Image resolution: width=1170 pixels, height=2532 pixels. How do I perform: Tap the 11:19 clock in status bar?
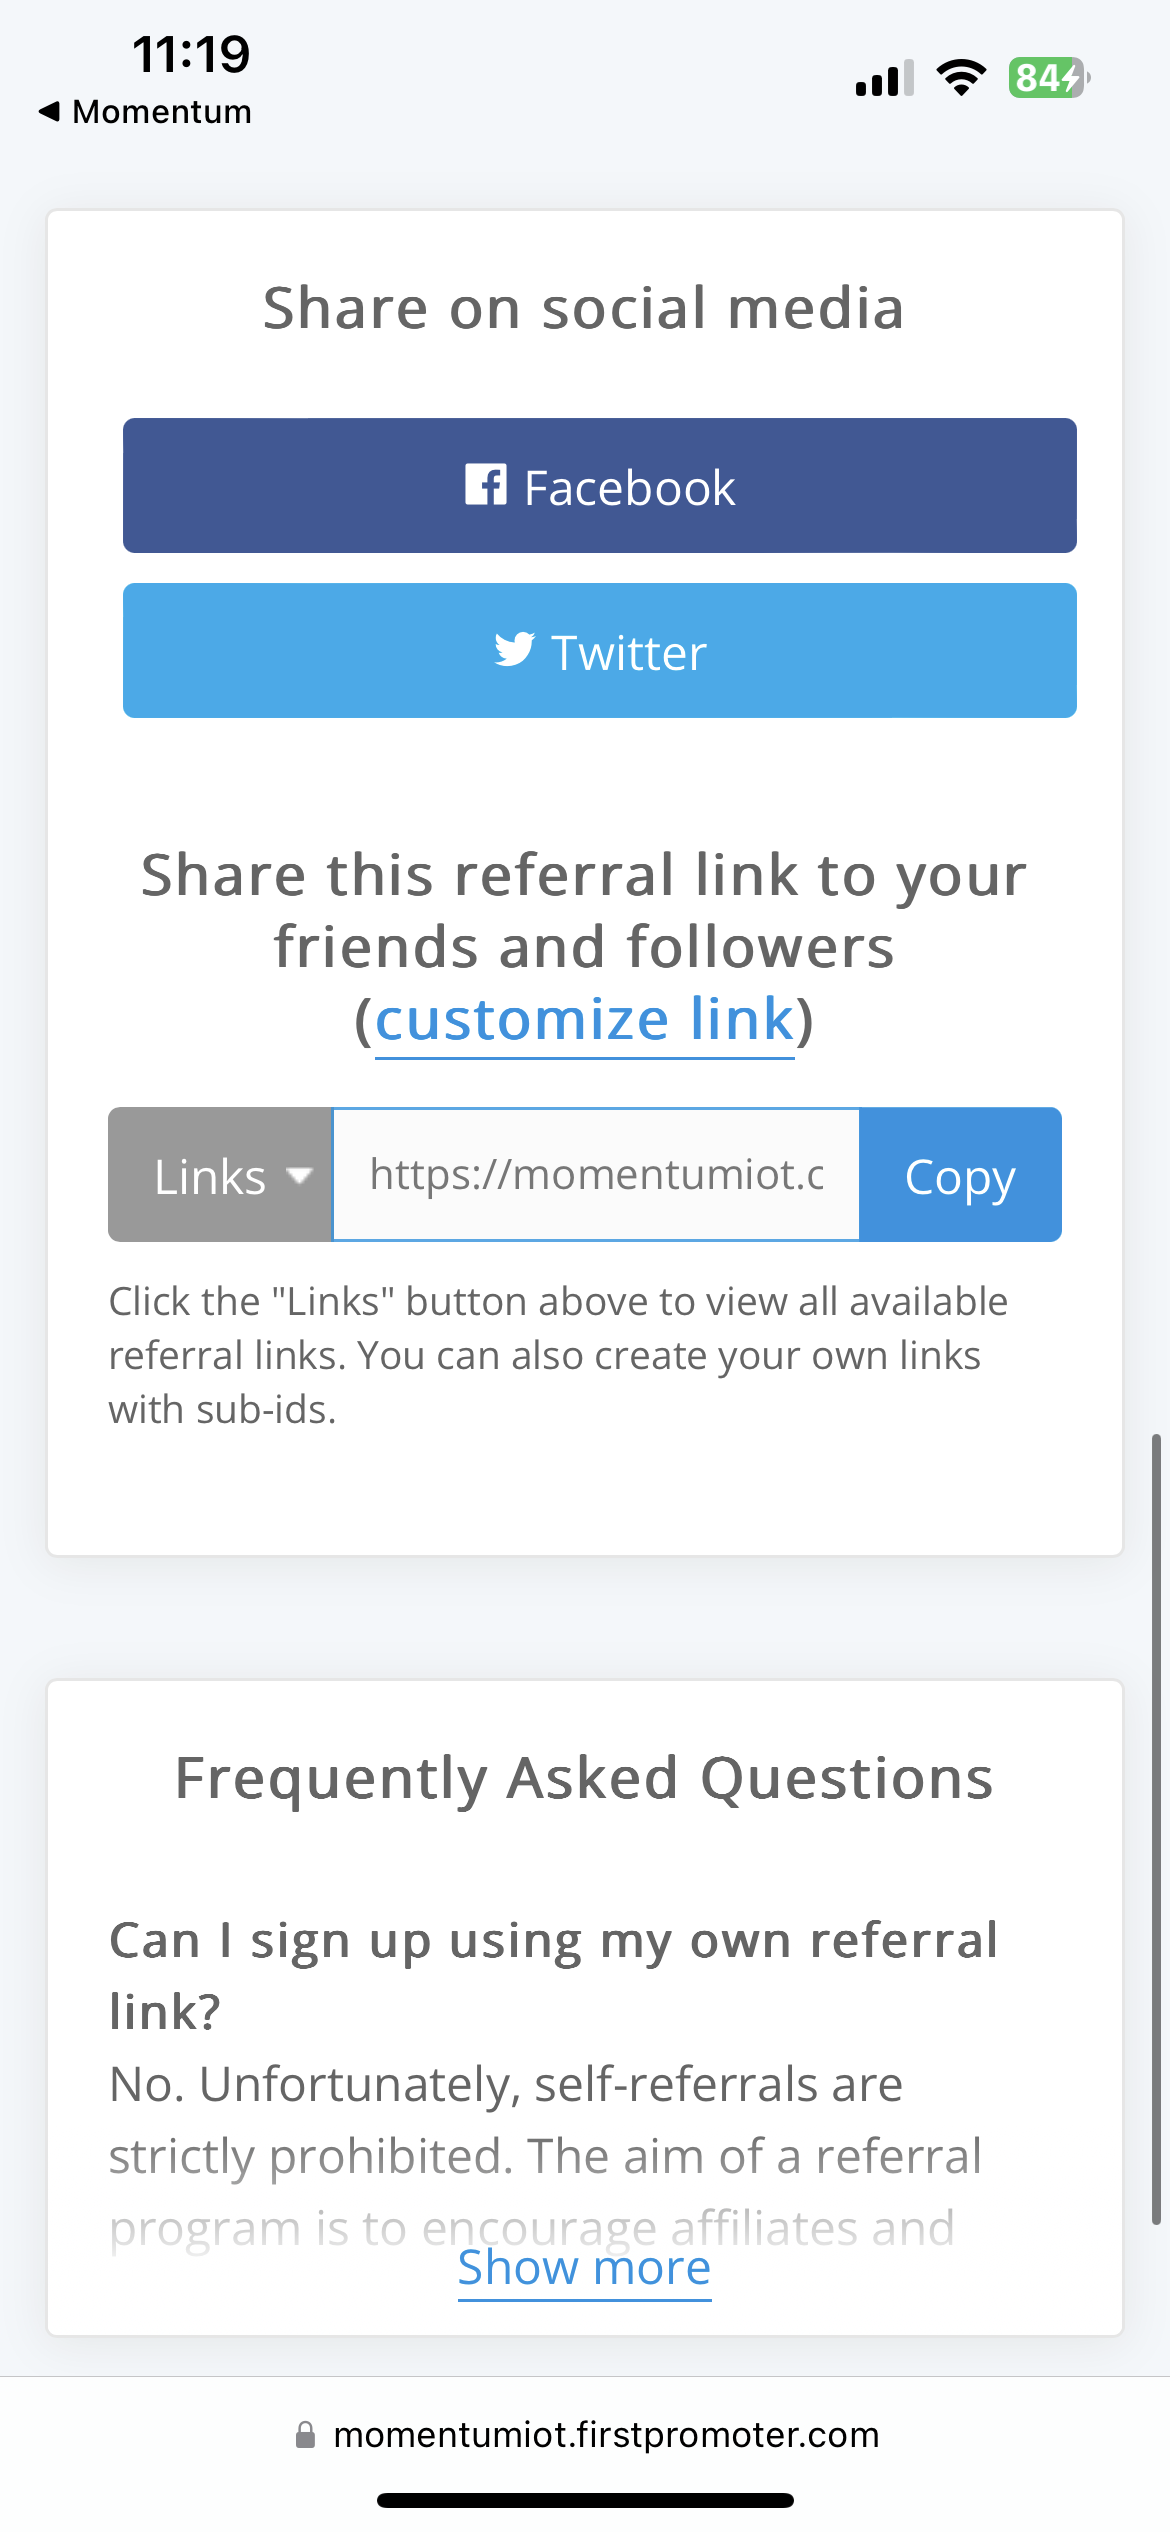(x=191, y=54)
